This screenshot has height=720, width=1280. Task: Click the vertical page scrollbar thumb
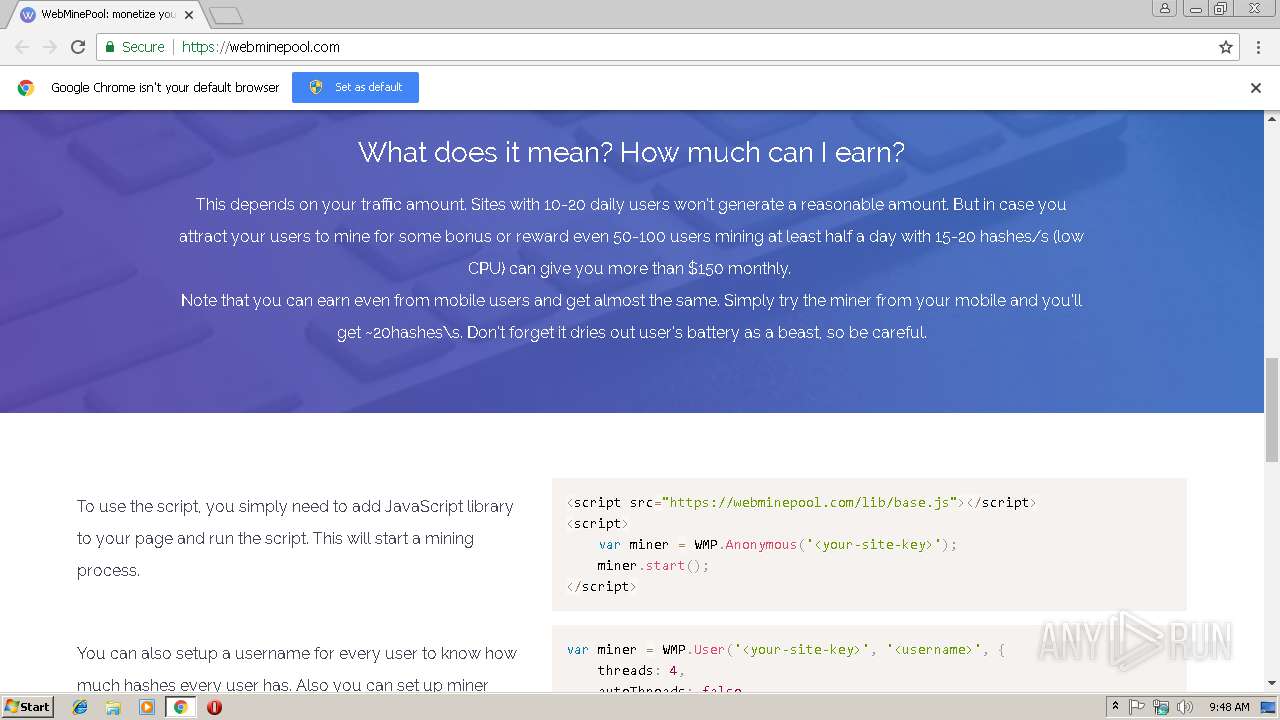(1272, 409)
